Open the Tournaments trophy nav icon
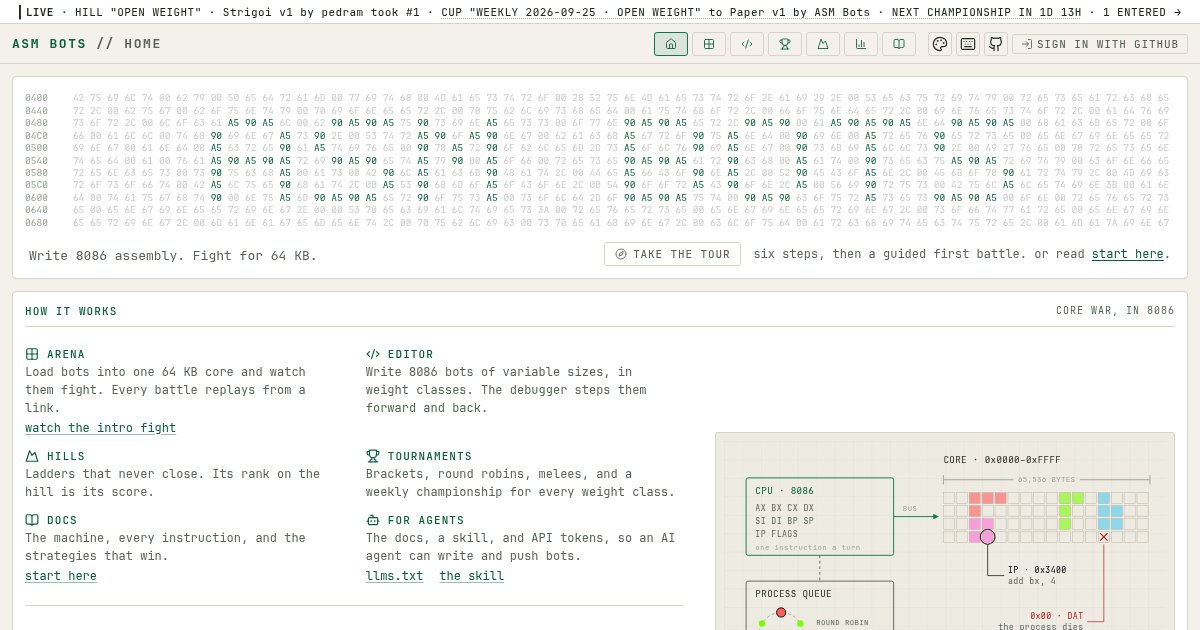 pos(785,44)
